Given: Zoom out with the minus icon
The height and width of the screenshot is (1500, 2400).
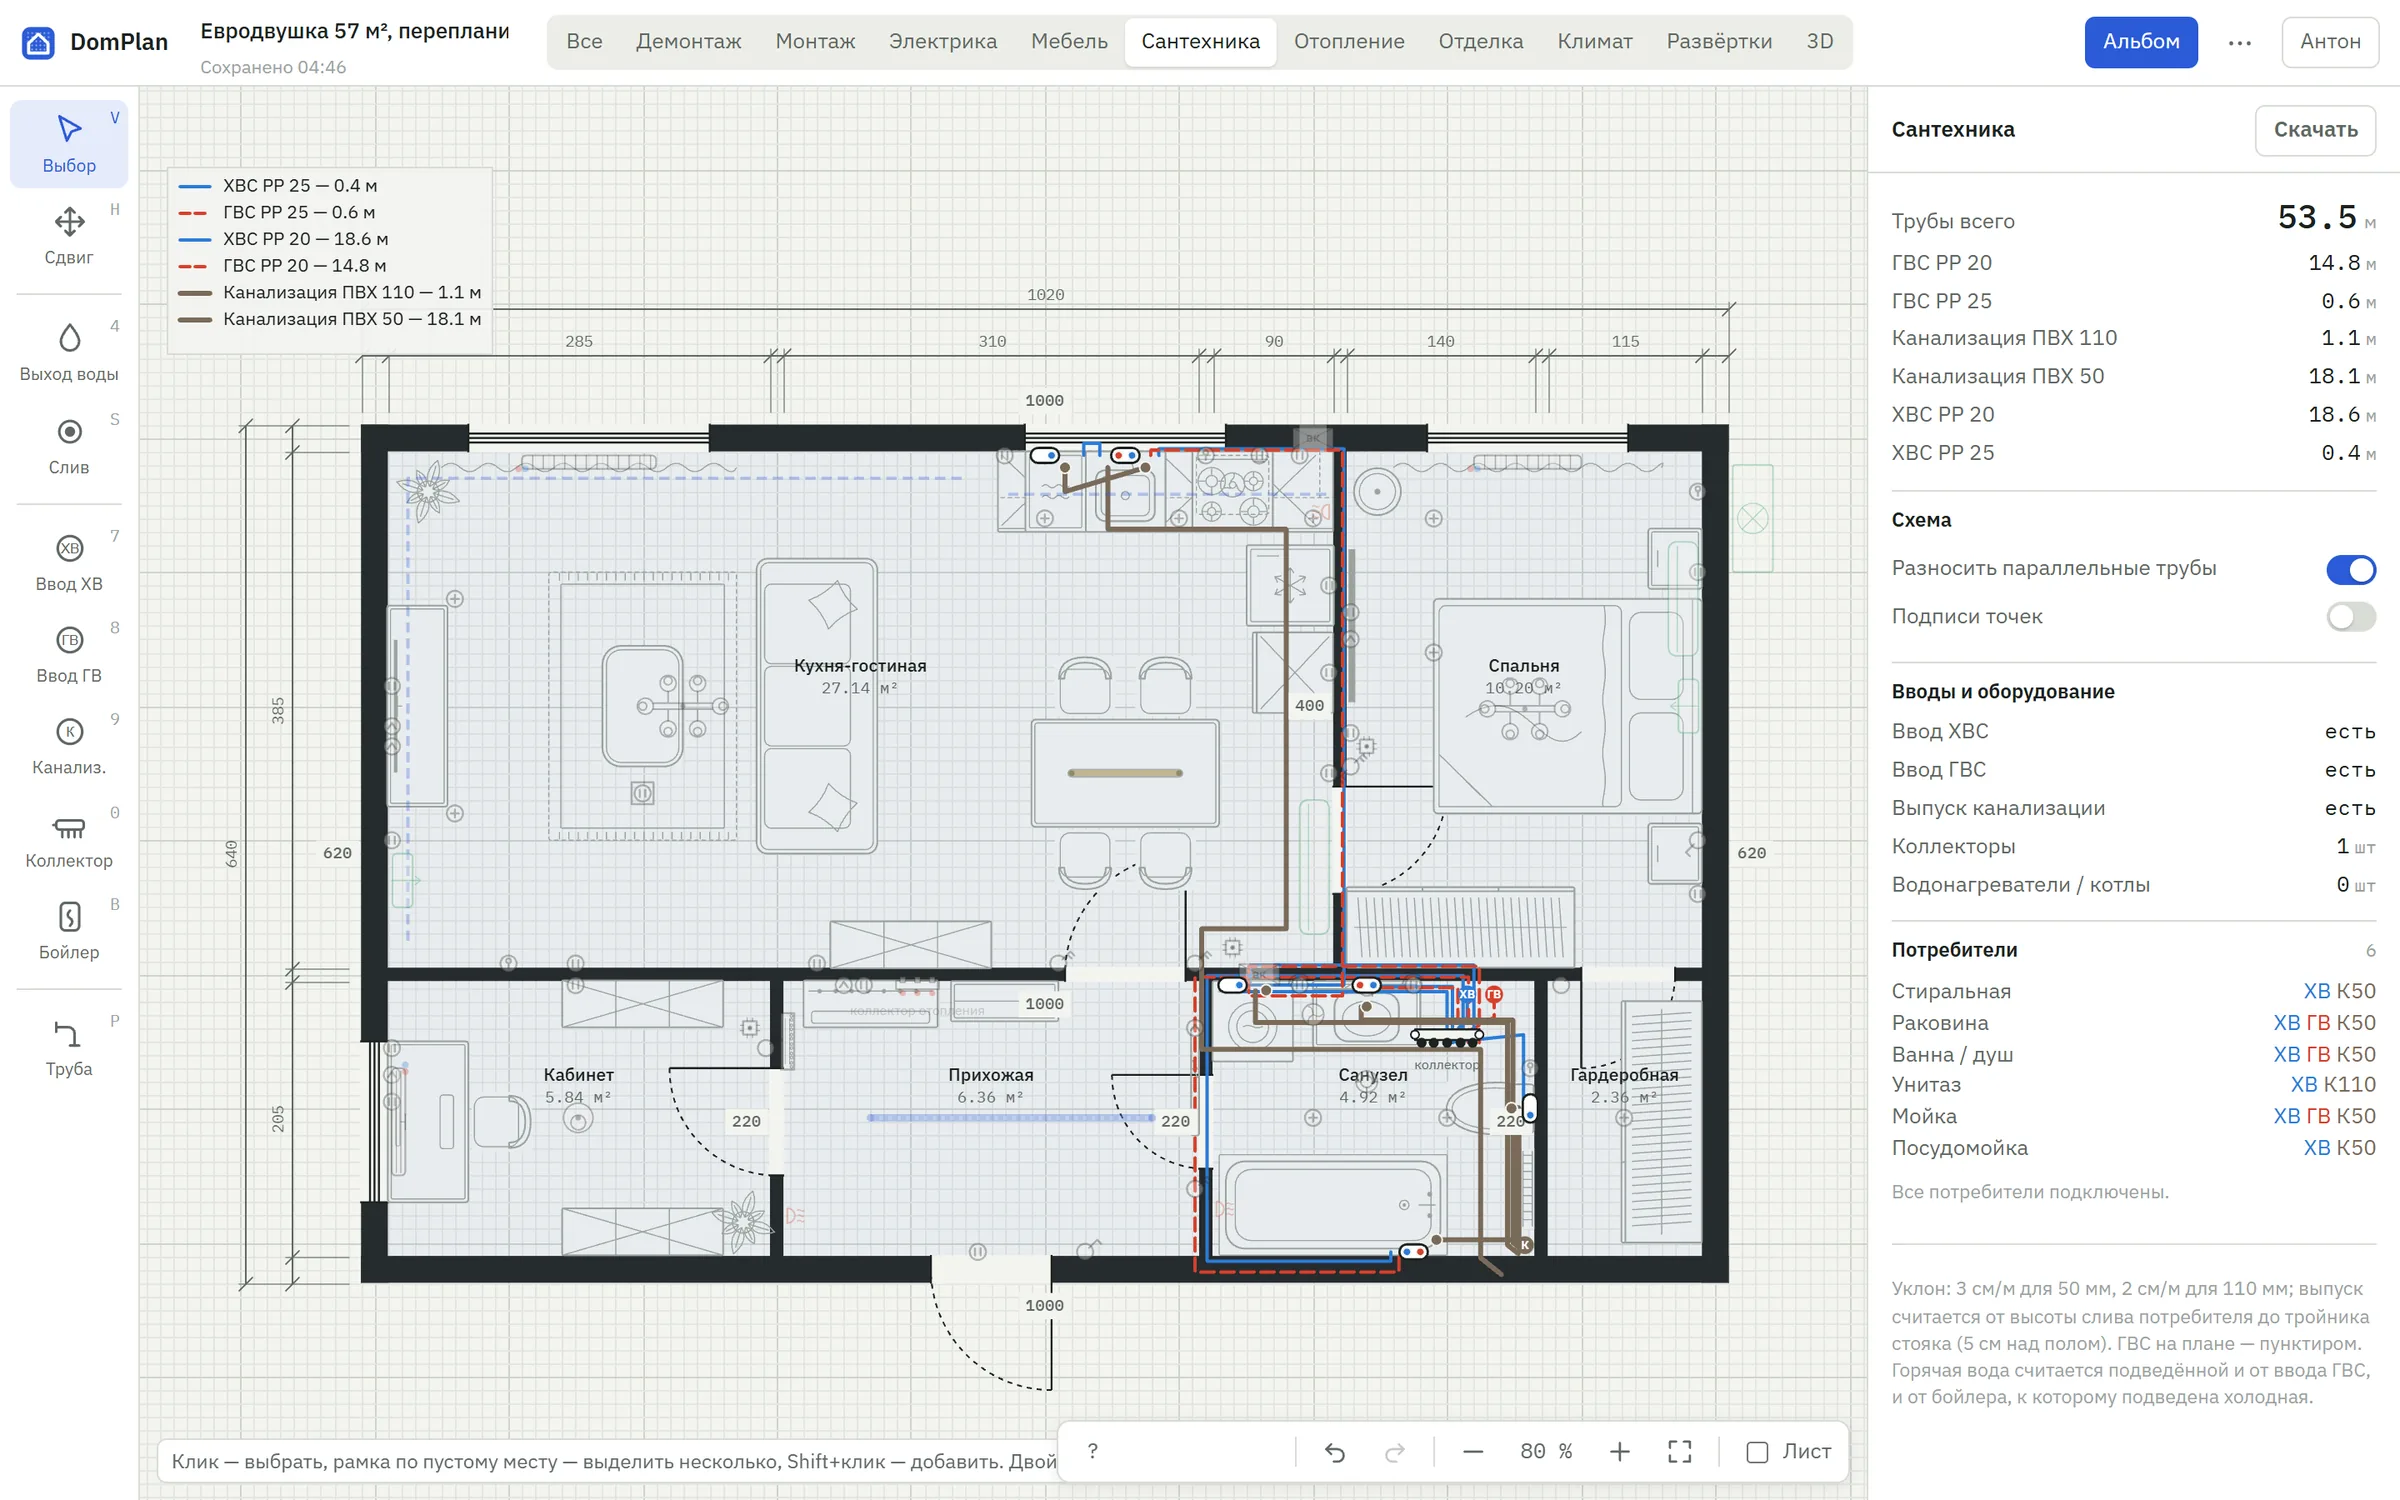Looking at the screenshot, I should 1473,1451.
